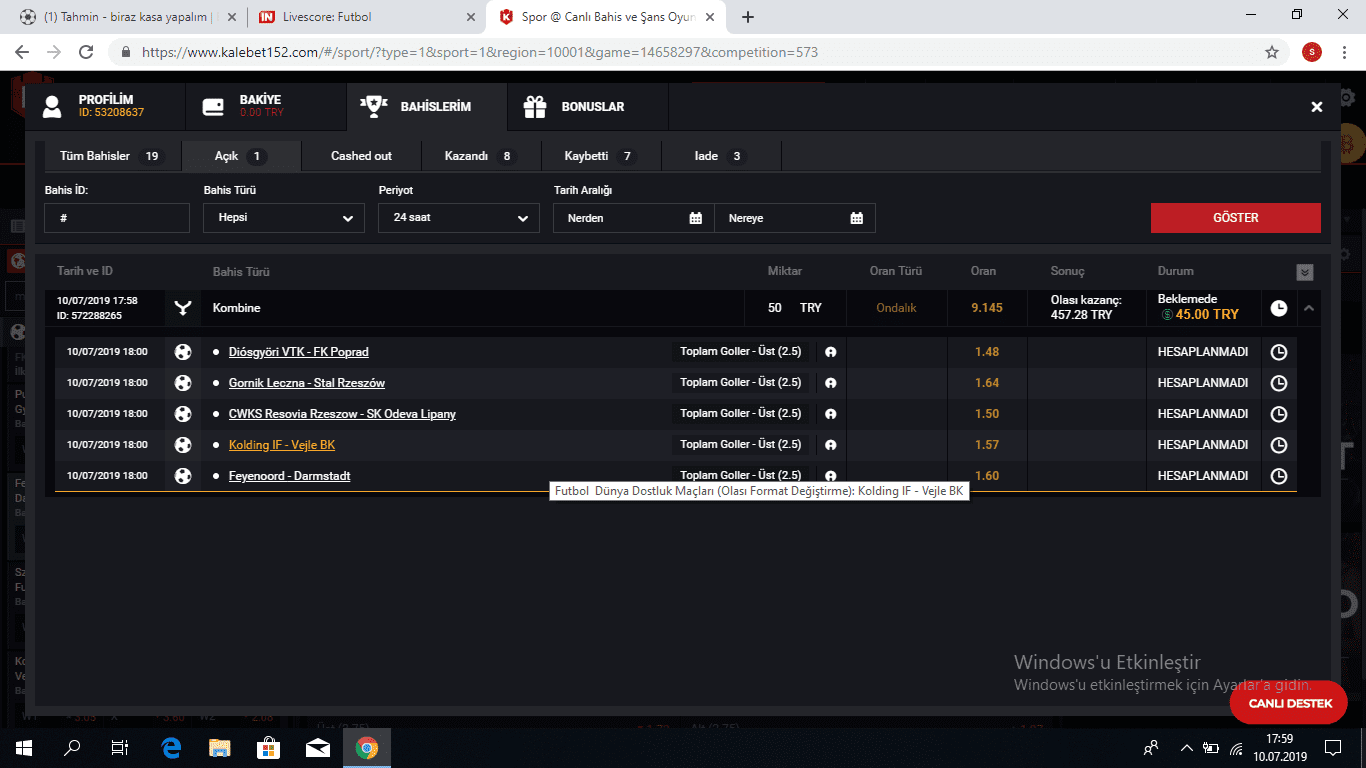Open the Mail app from taskbar

click(318, 747)
